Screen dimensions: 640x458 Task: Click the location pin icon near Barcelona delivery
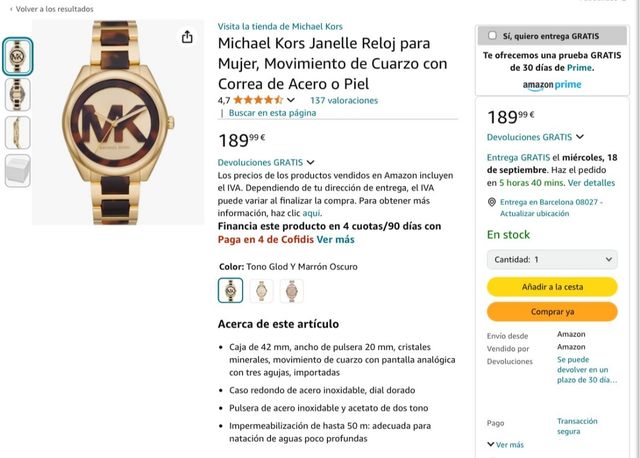[492, 202]
